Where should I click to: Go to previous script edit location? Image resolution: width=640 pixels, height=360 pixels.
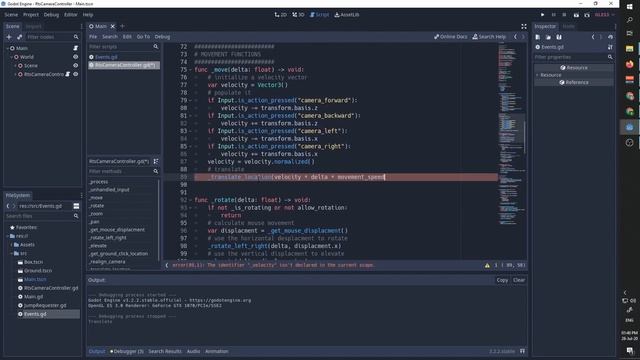(515, 37)
